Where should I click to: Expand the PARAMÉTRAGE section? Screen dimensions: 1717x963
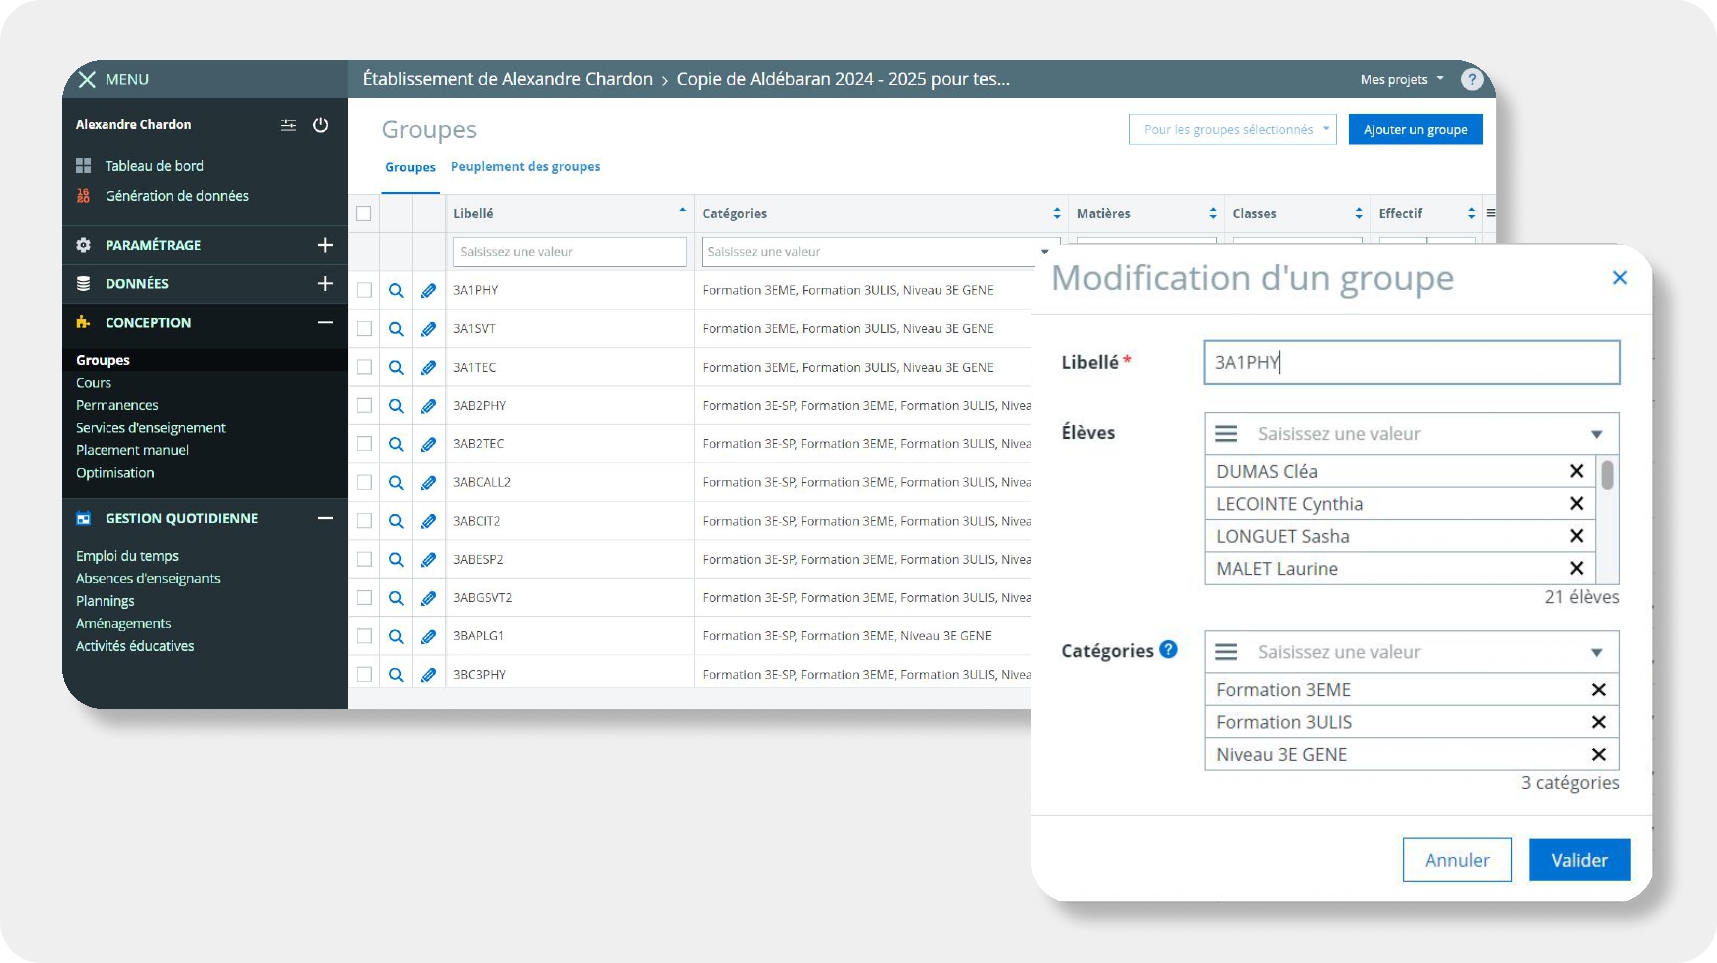[x=325, y=245]
